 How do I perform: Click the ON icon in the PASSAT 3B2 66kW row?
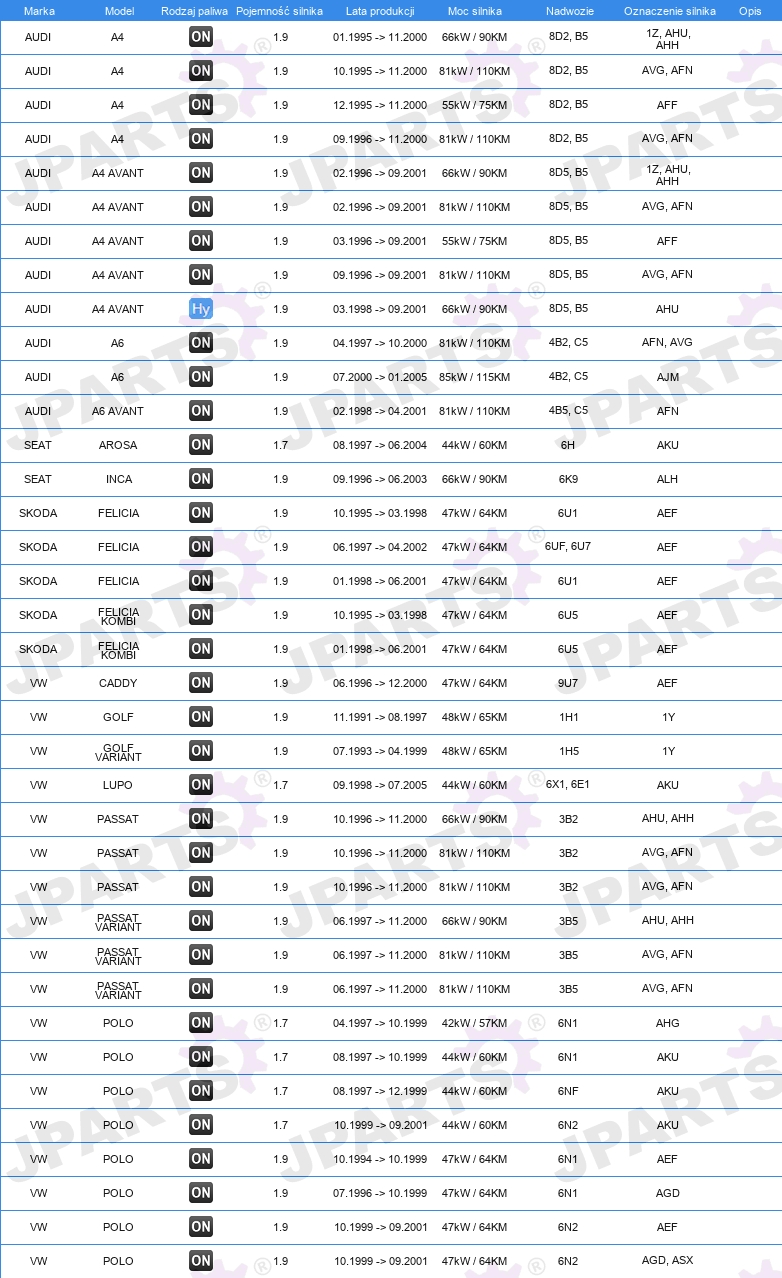(201, 819)
